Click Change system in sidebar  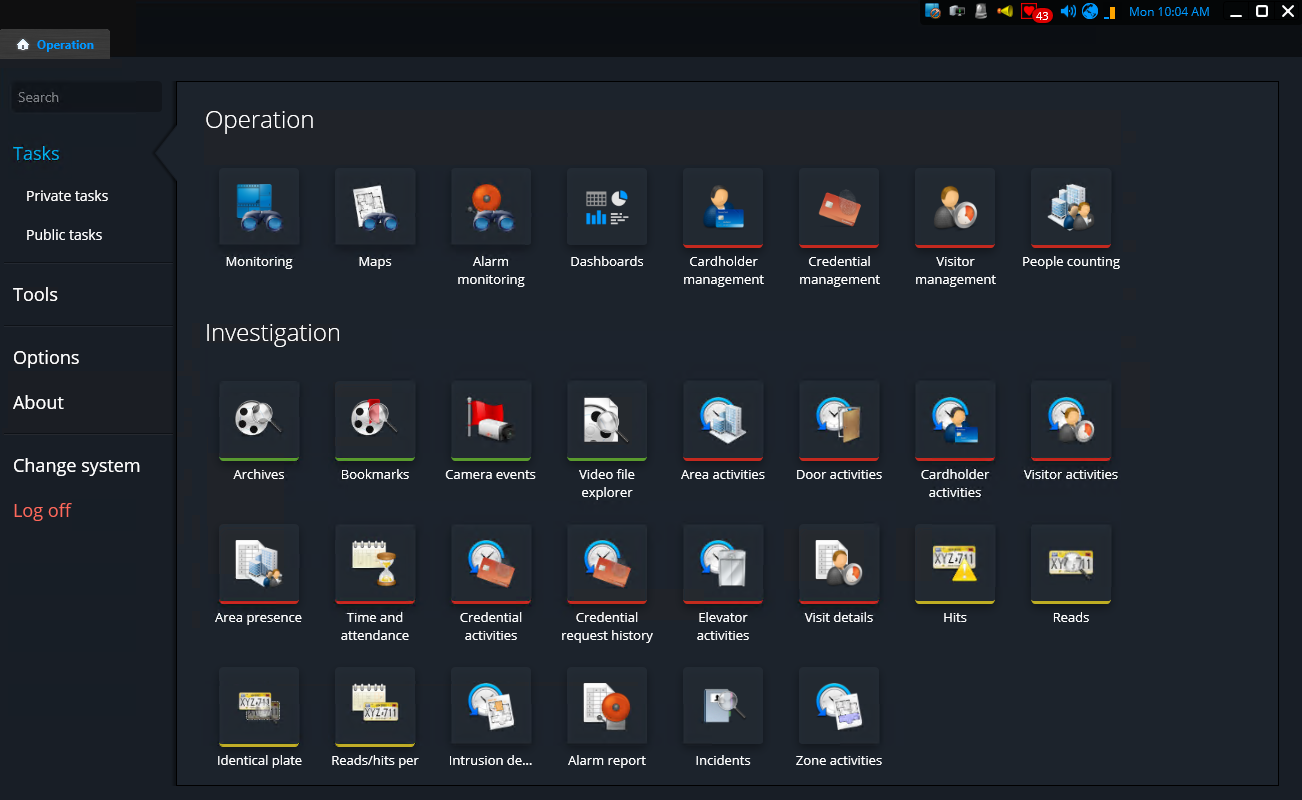click(76, 465)
